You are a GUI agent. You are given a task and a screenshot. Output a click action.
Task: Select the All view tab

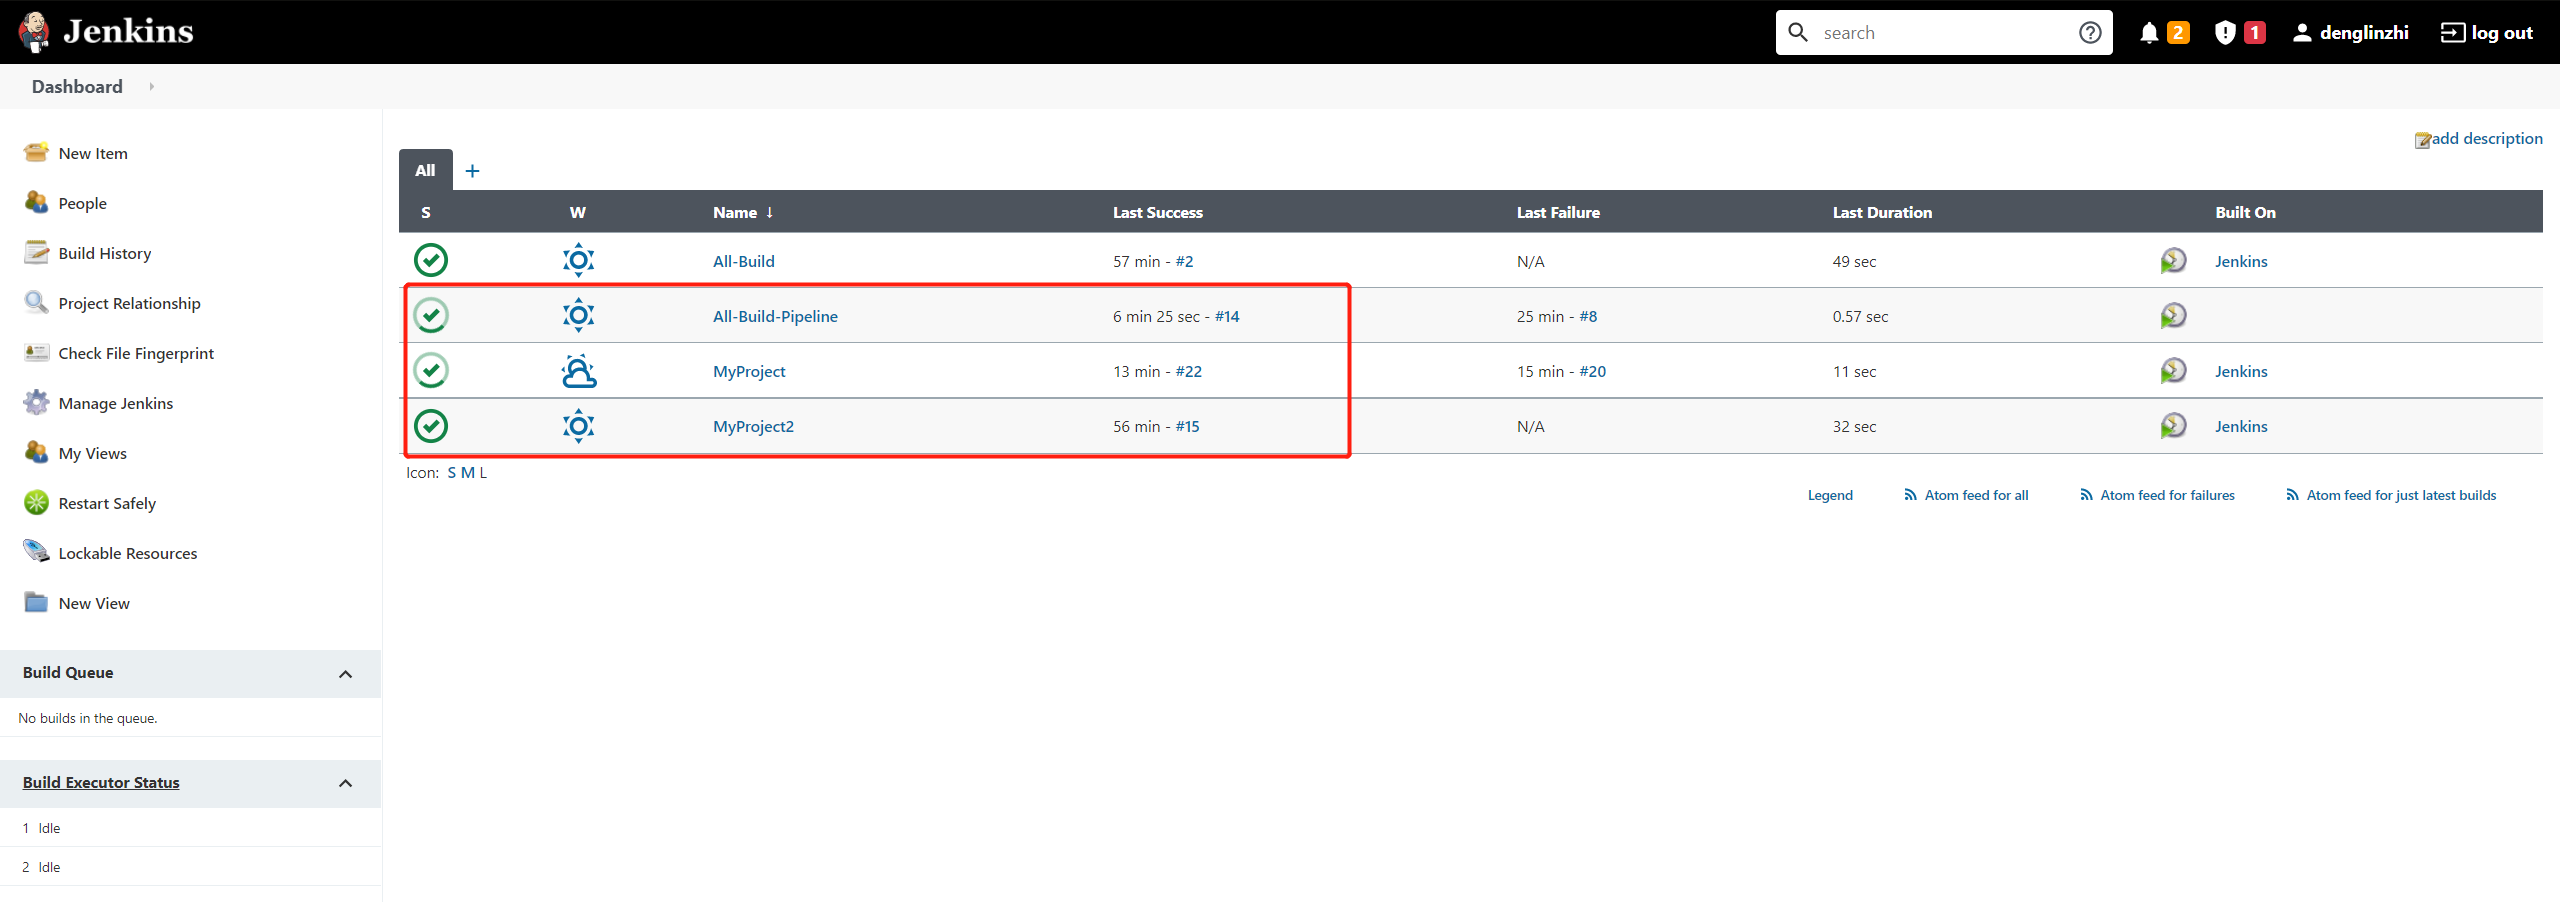[x=425, y=170]
